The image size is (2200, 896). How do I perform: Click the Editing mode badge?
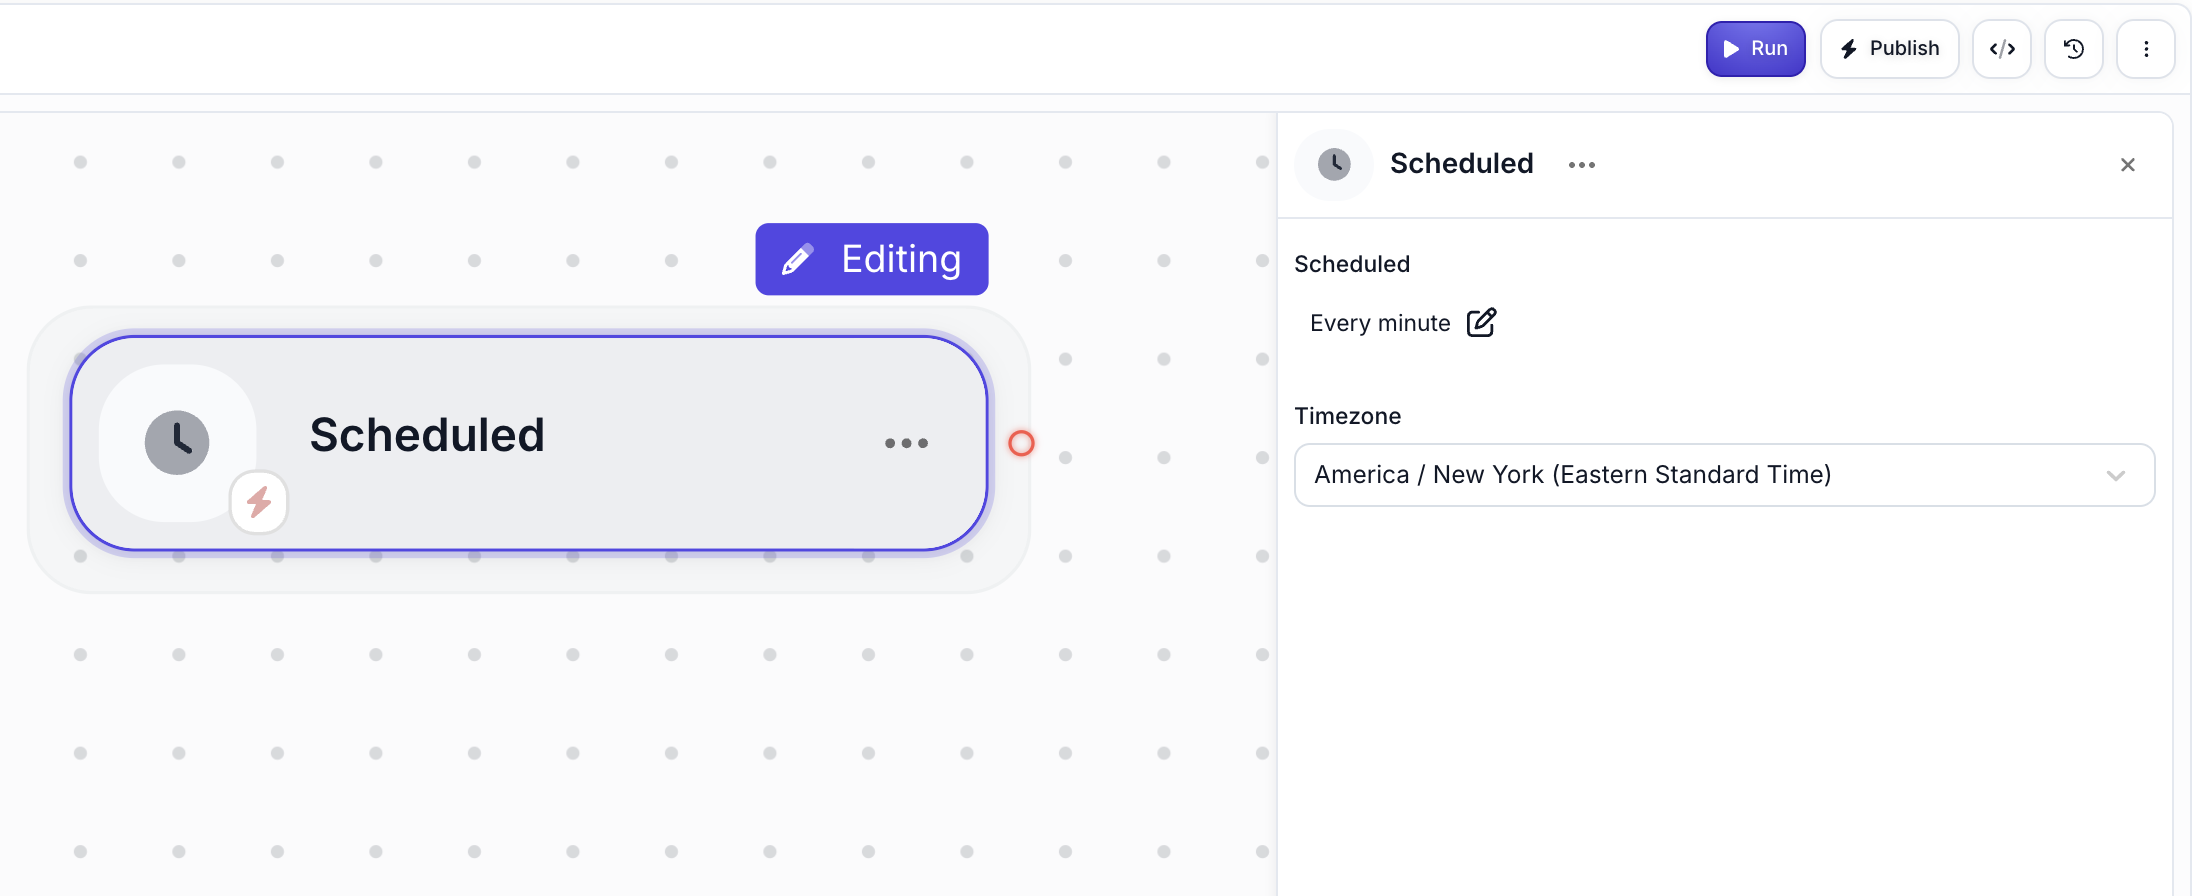[871, 259]
